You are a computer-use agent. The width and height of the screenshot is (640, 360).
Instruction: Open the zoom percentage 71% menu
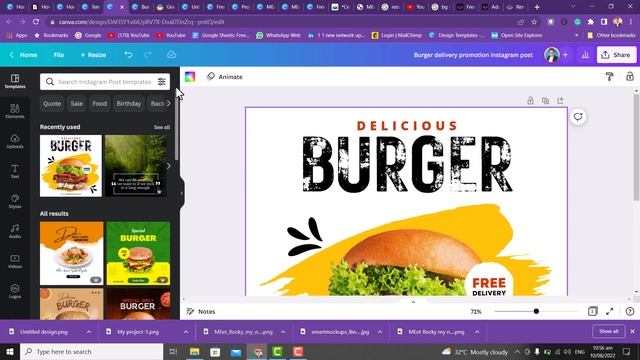(476, 311)
